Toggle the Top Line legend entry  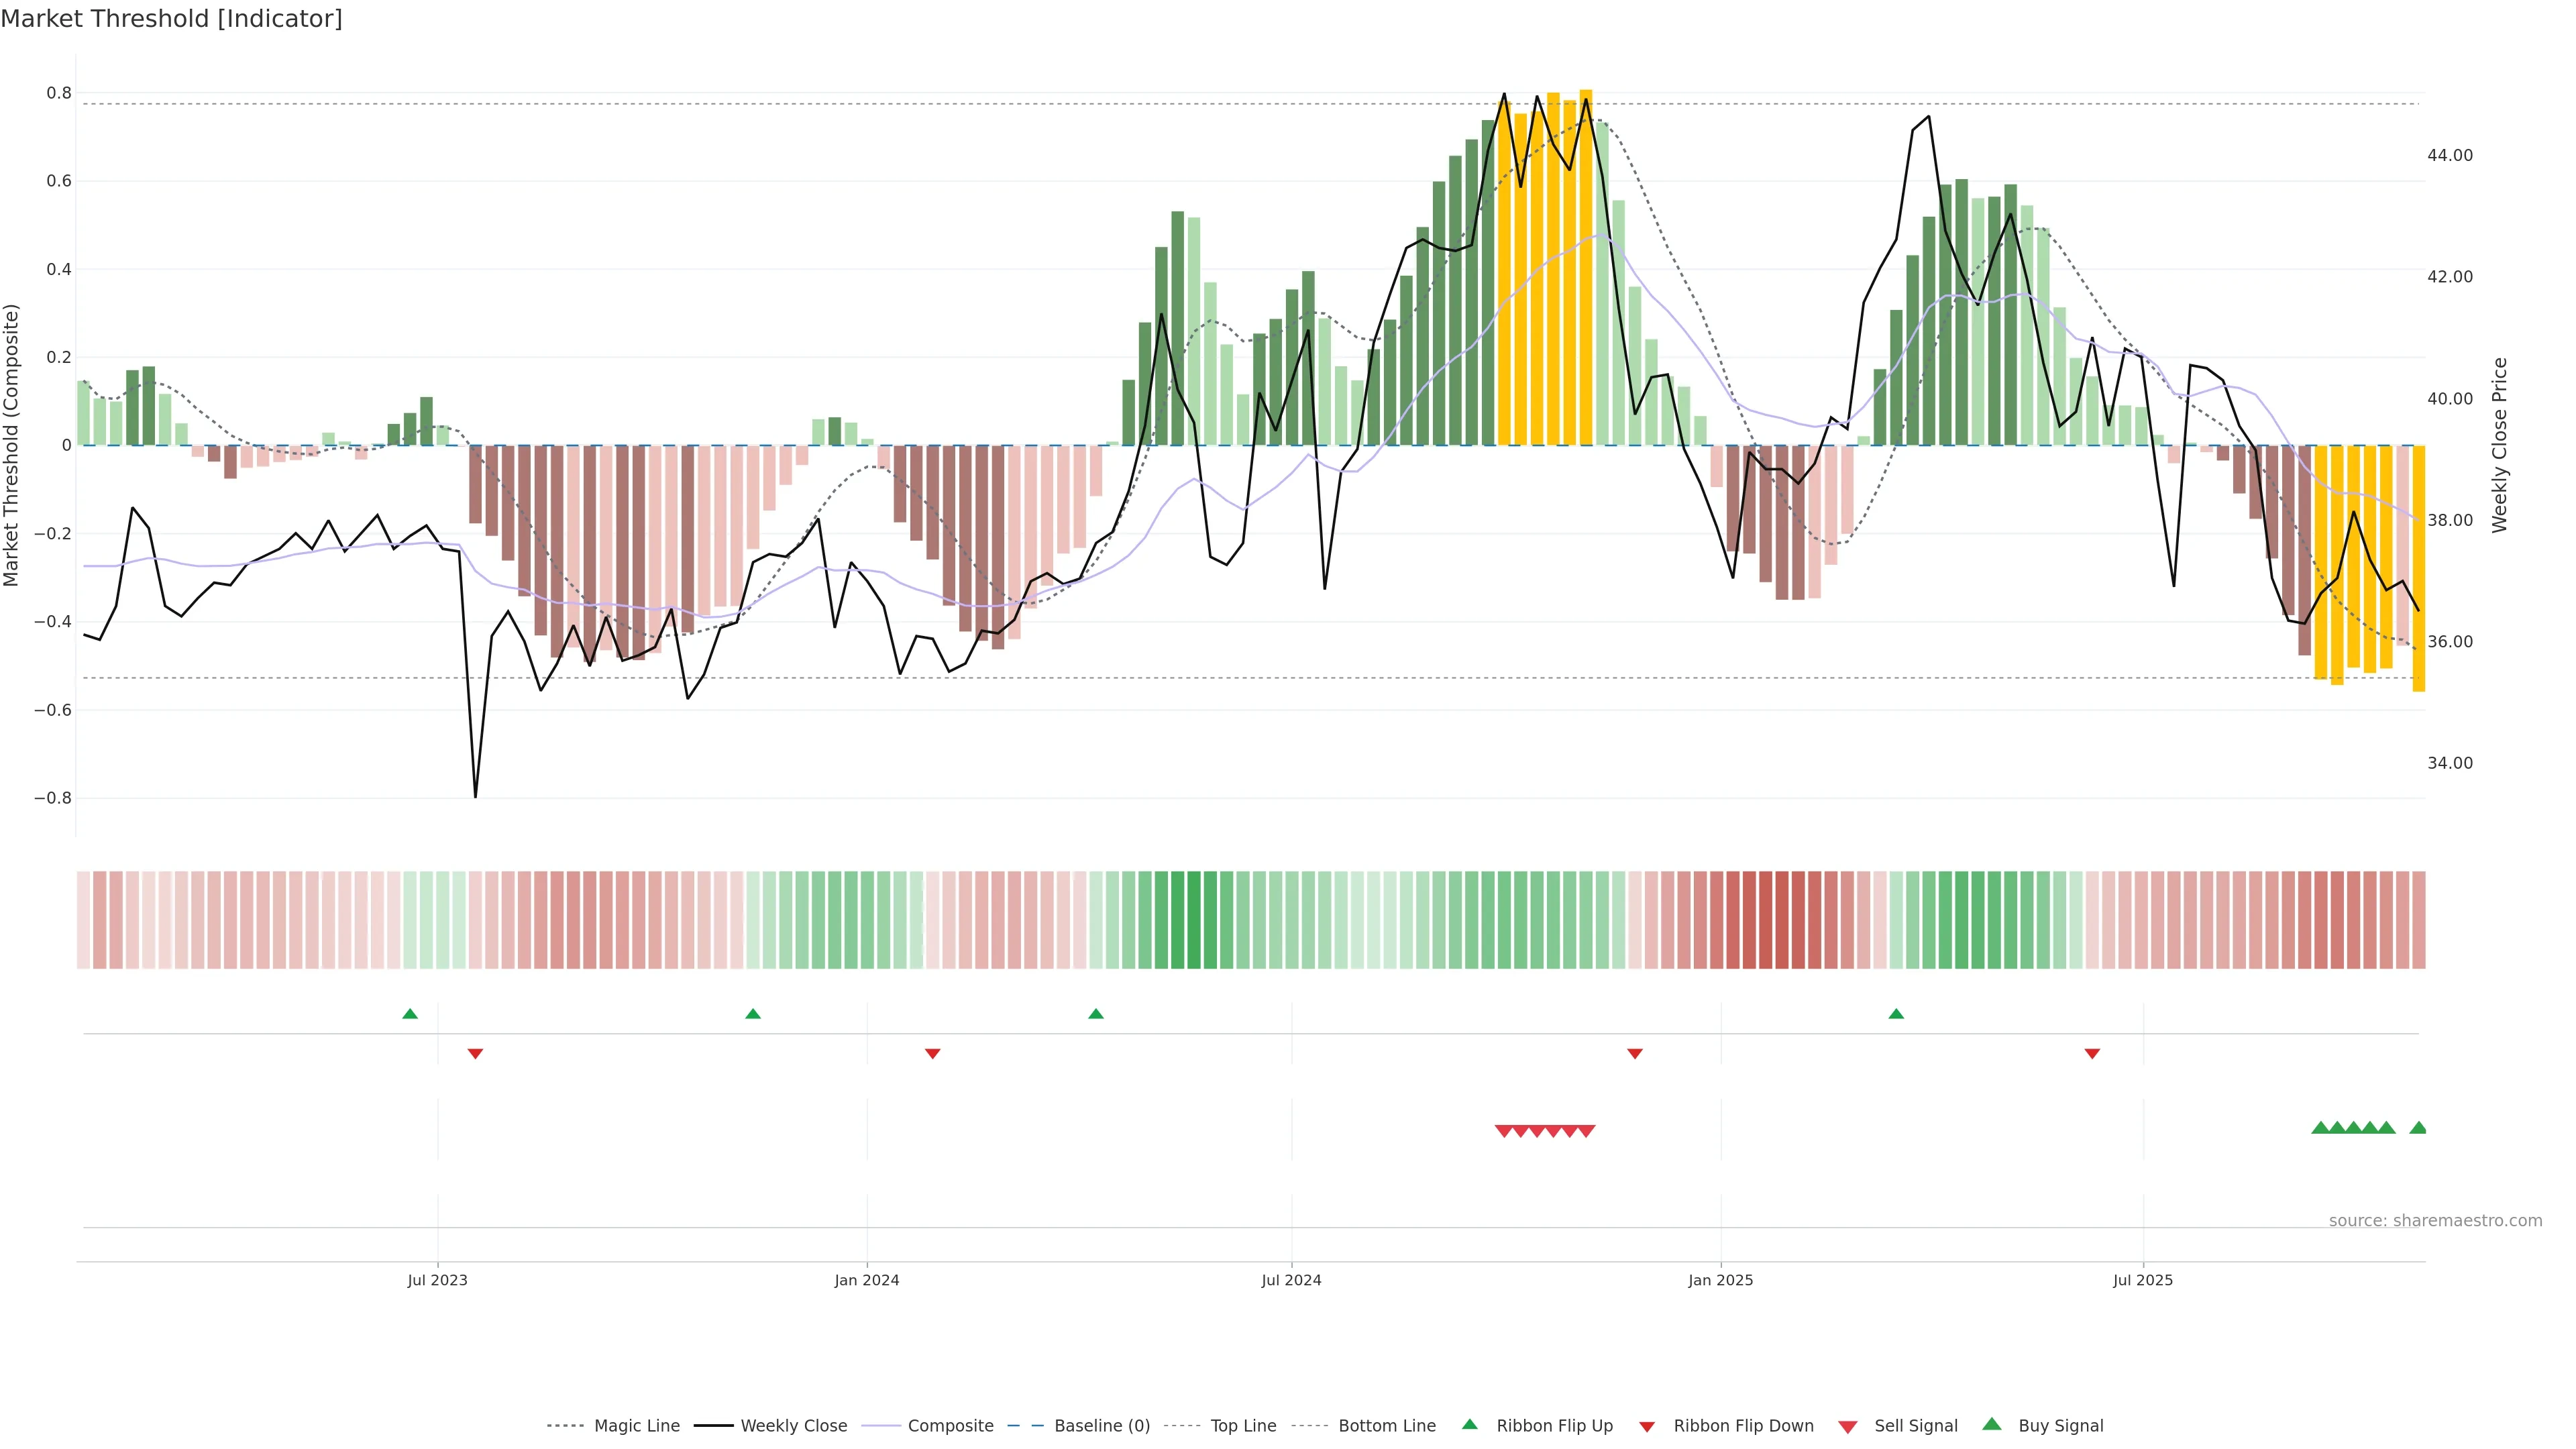1243,1426
